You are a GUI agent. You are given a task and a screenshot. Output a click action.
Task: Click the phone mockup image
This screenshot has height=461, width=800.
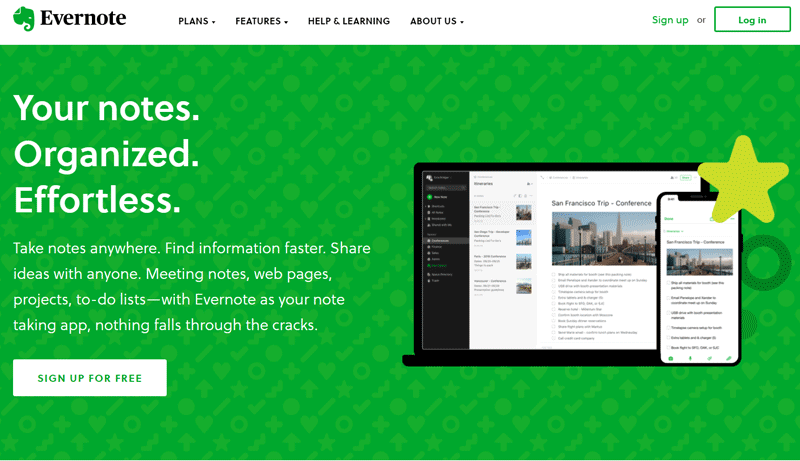(x=698, y=278)
